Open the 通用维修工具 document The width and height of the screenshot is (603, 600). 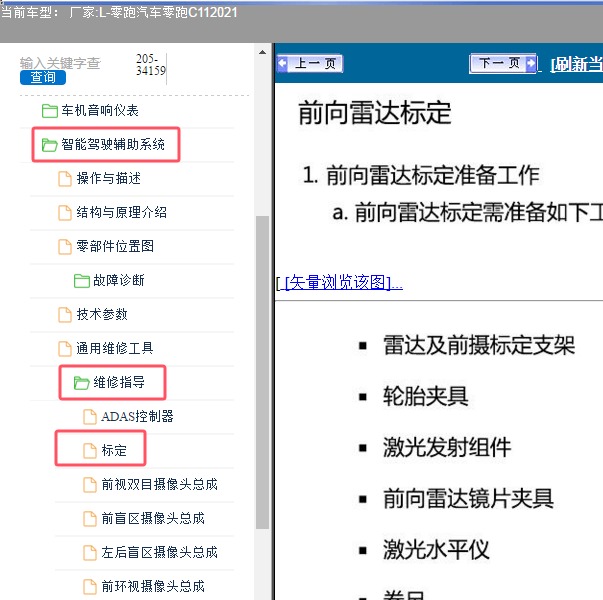(x=115, y=348)
